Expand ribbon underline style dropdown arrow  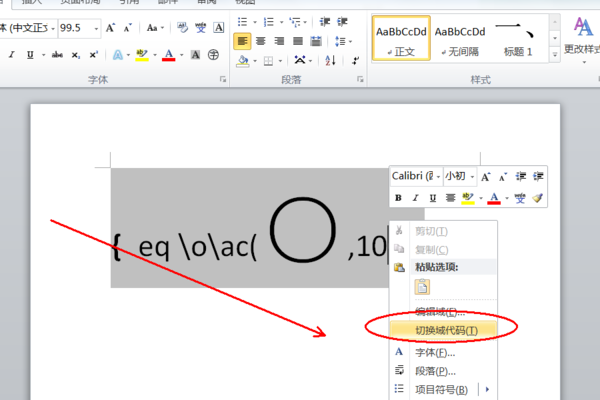click(x=43, y=55)
